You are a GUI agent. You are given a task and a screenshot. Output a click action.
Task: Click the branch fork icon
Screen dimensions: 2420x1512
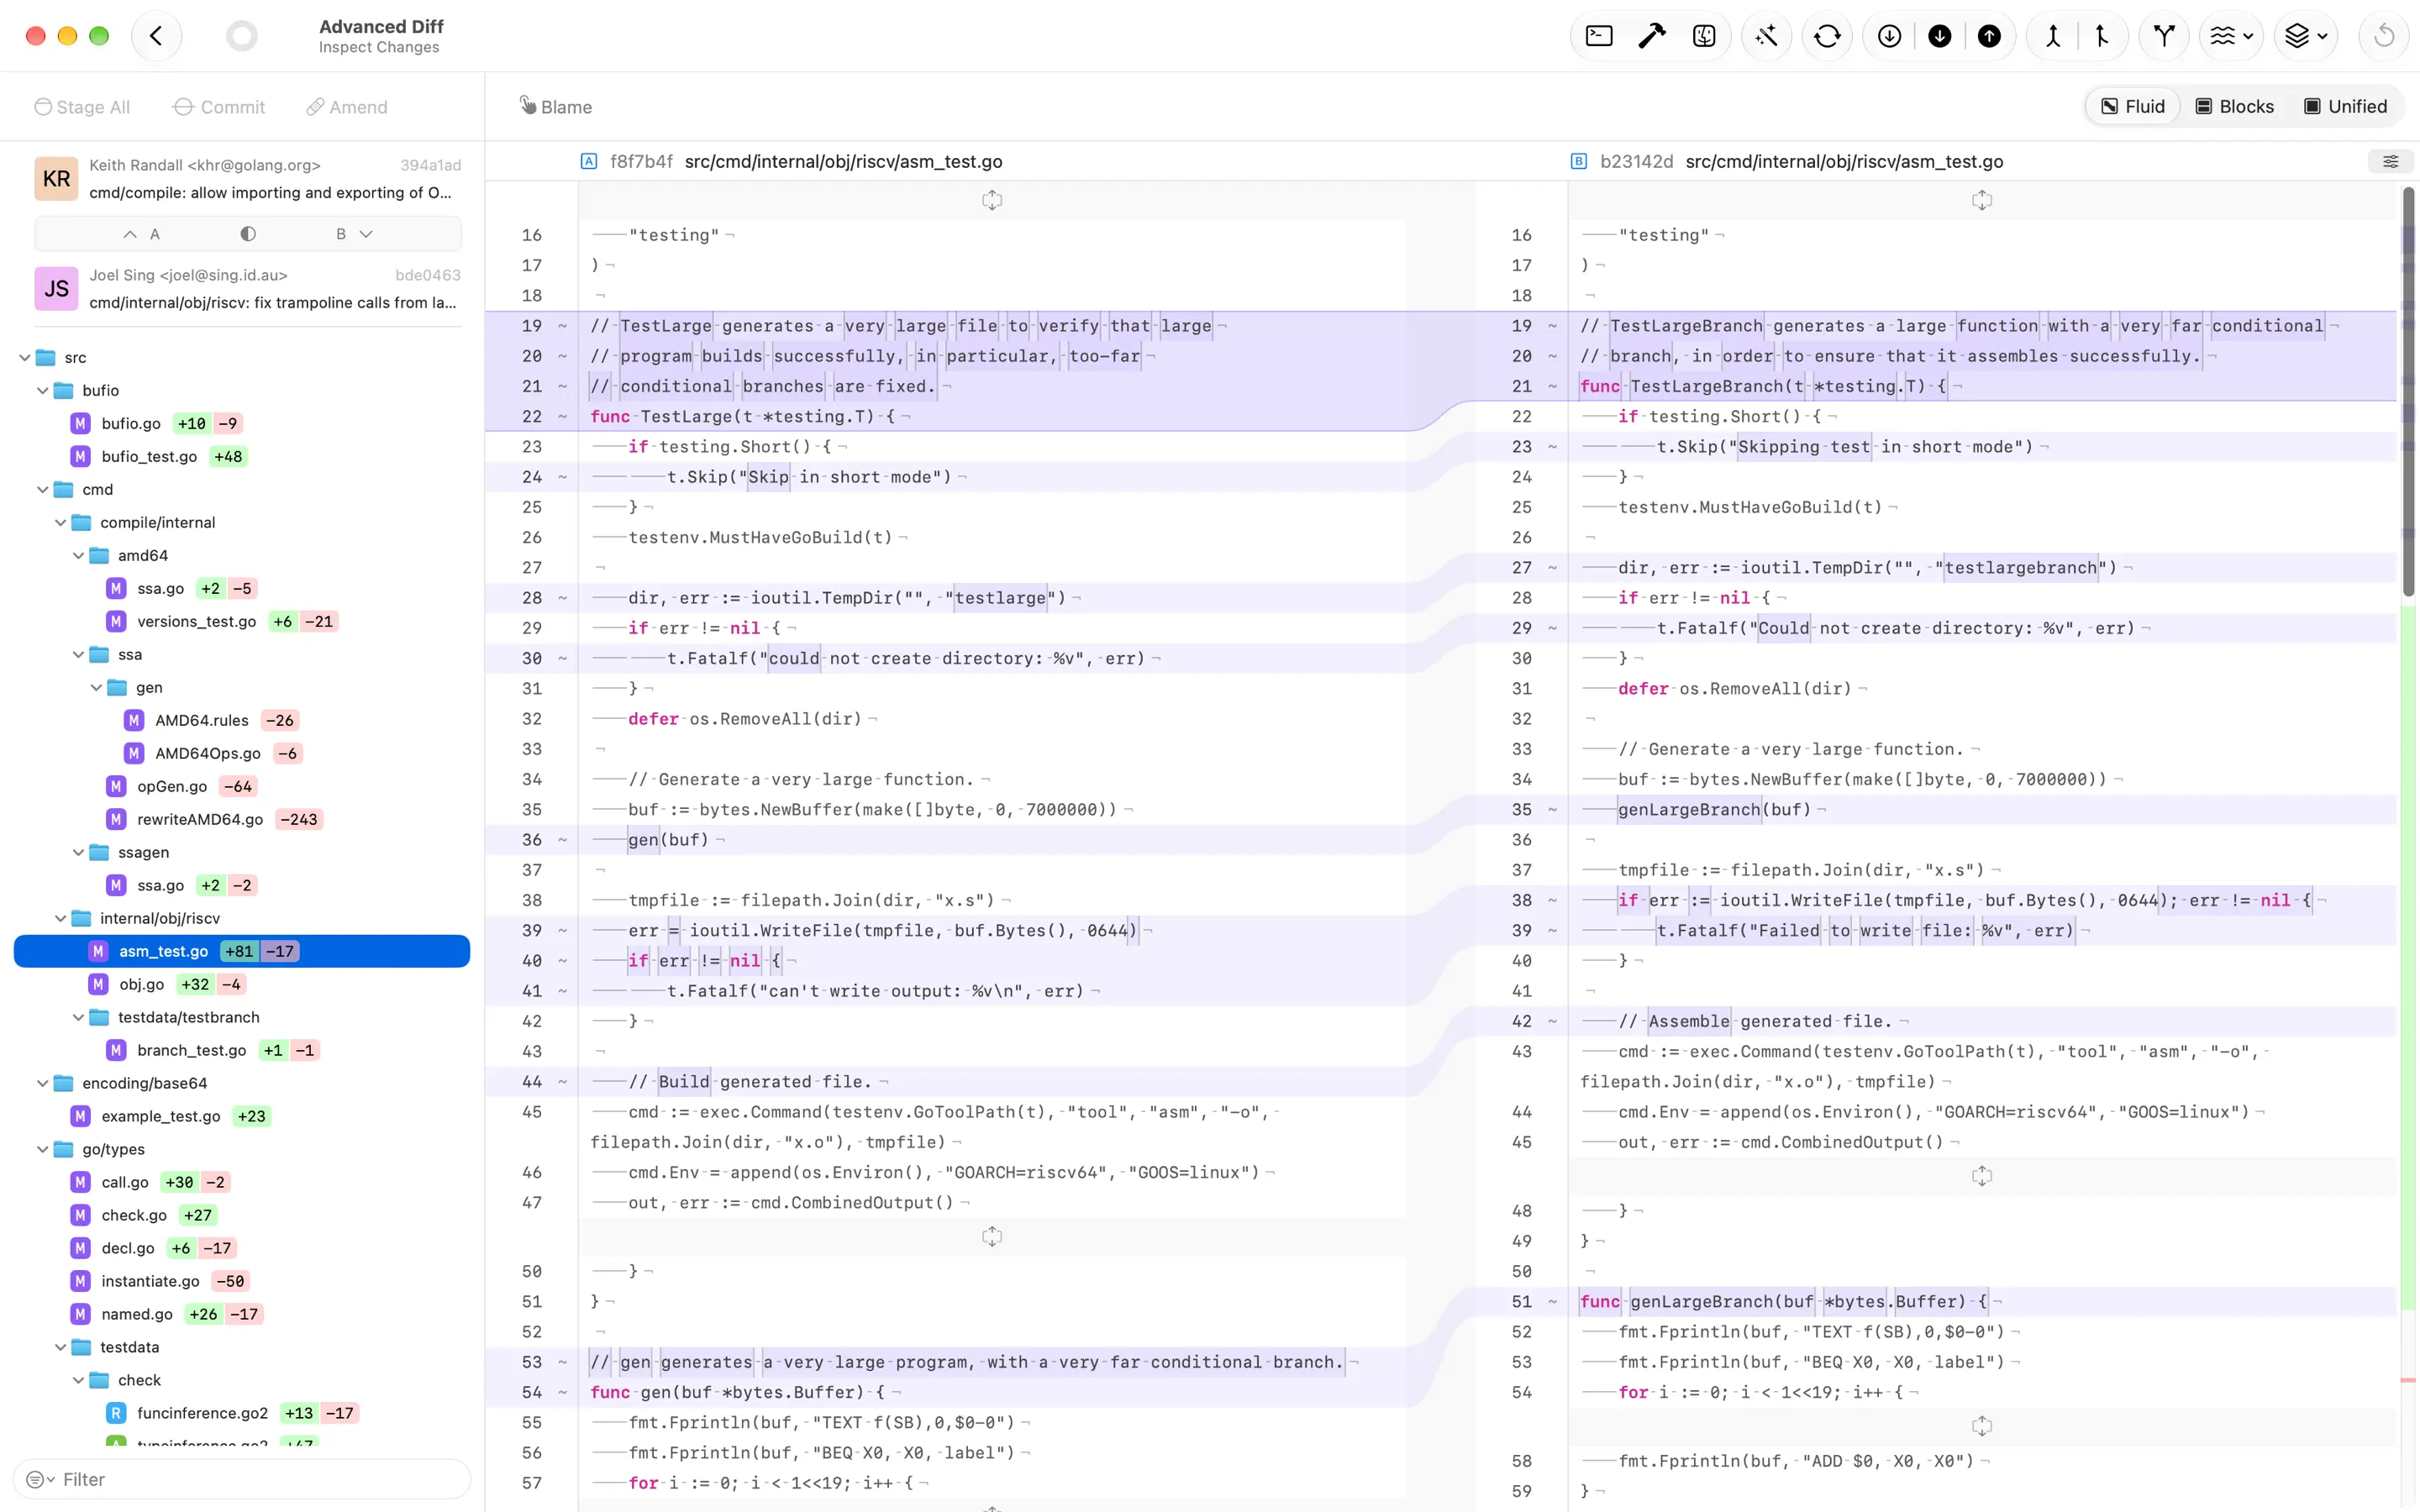tap(2164, 36)
